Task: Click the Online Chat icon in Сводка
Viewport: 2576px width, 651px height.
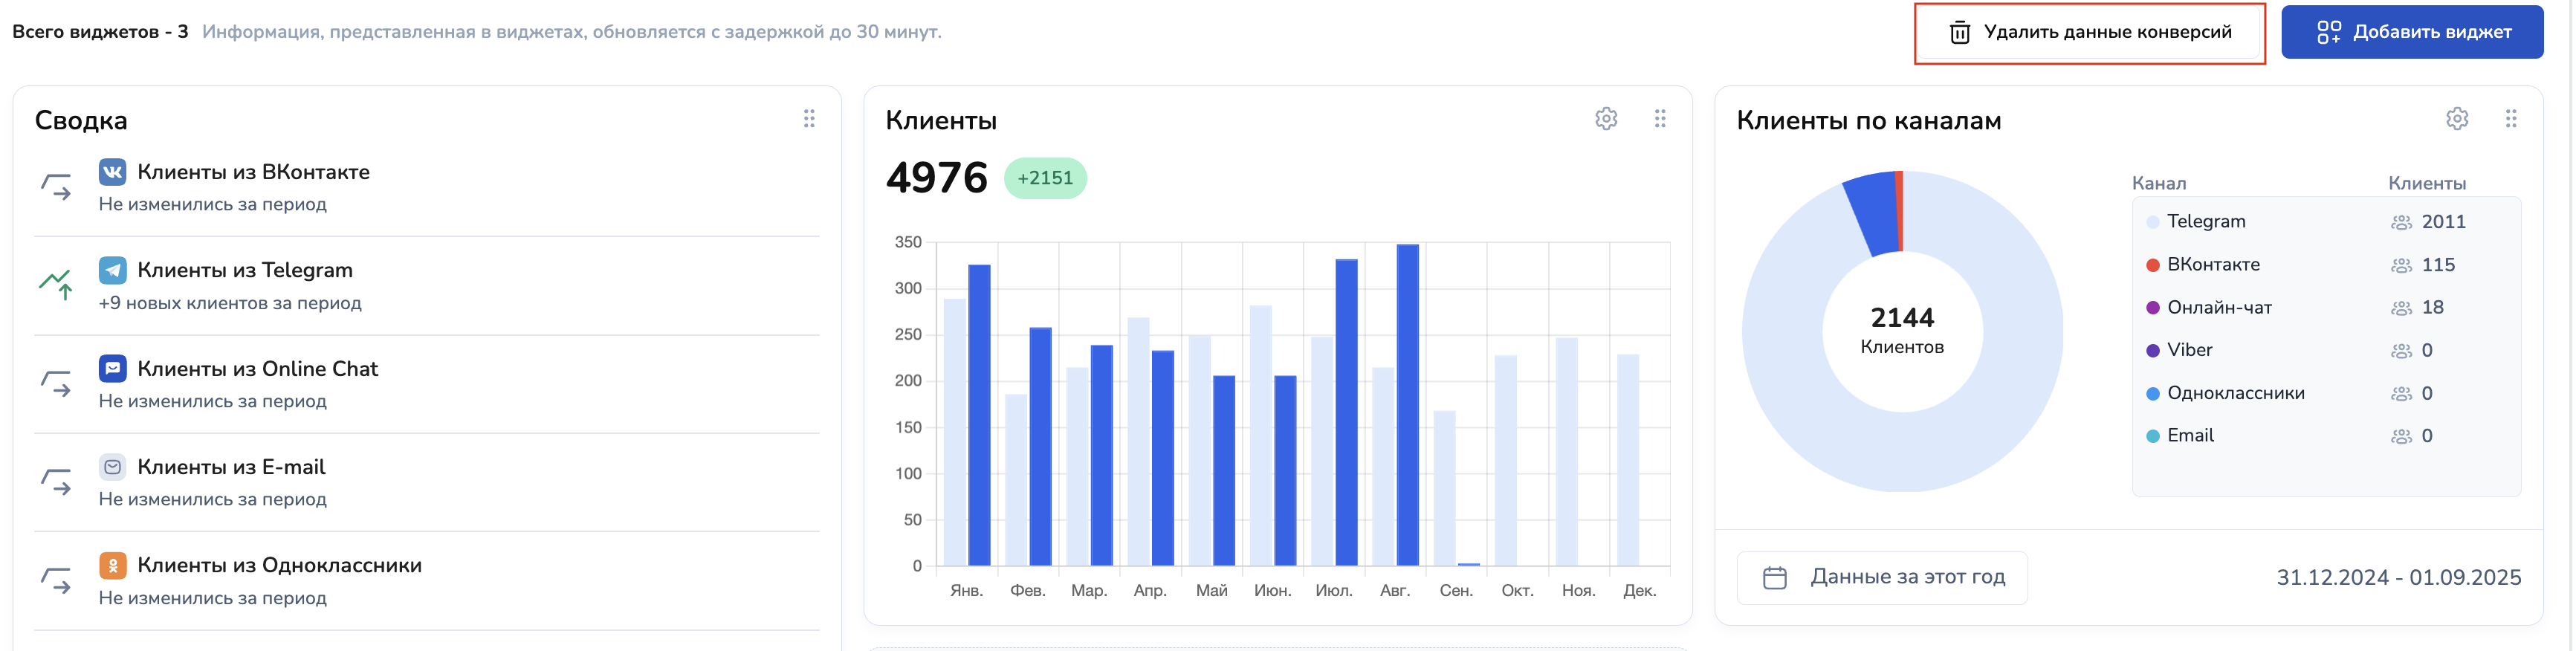Action: (x=112, y=368)
